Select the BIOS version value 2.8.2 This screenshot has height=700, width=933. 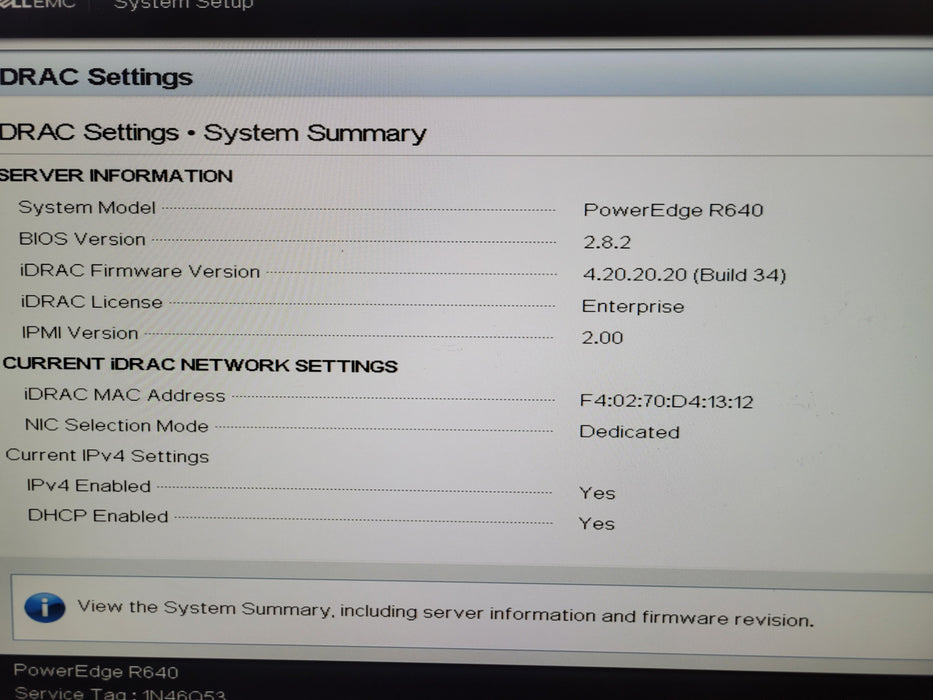607,242
